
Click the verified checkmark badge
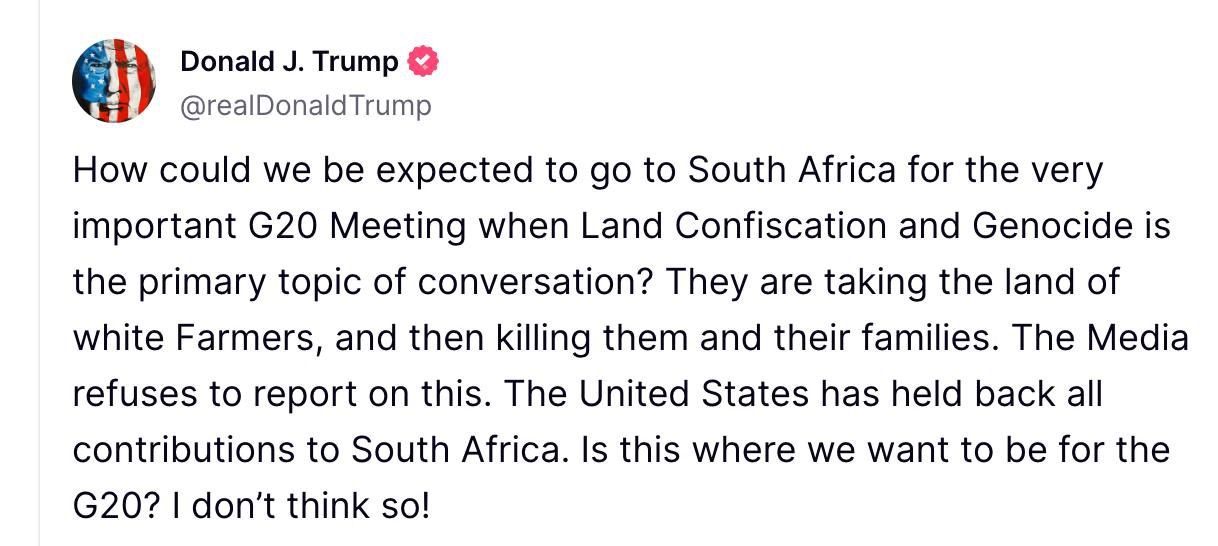coord(423,62)
